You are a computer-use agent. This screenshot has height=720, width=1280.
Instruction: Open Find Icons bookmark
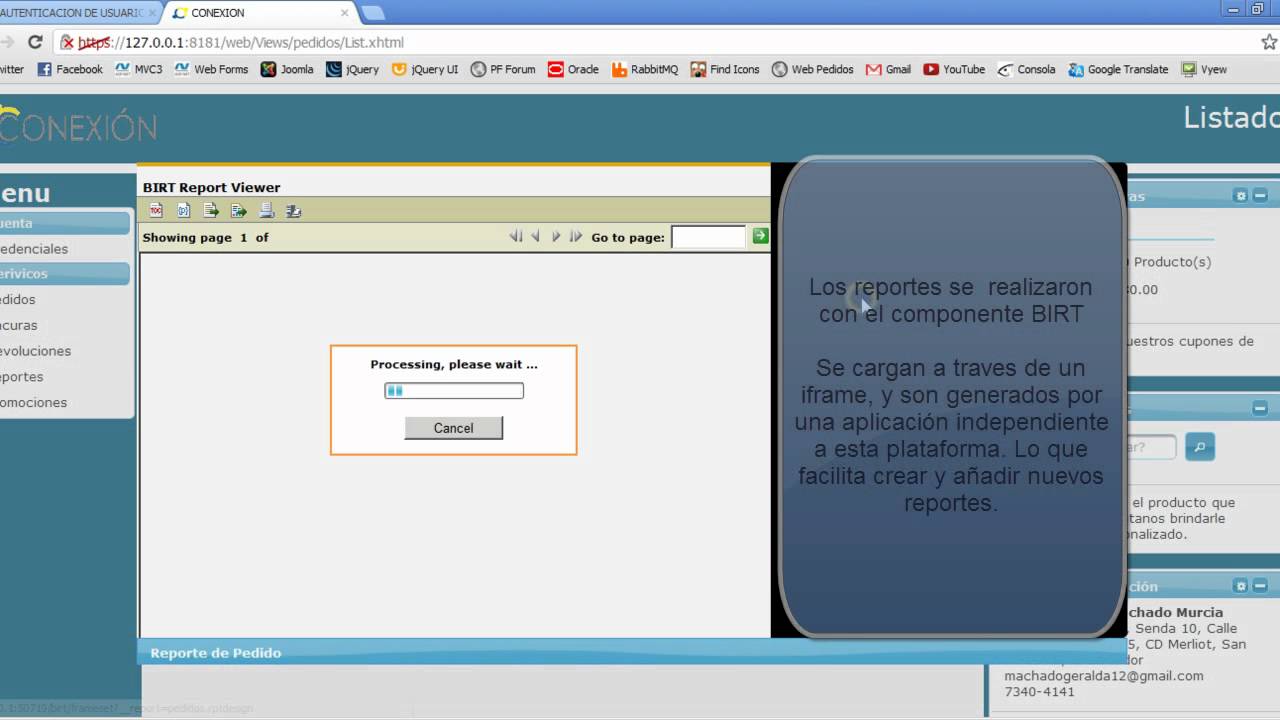pyautogui.click(x=725, y=69)
